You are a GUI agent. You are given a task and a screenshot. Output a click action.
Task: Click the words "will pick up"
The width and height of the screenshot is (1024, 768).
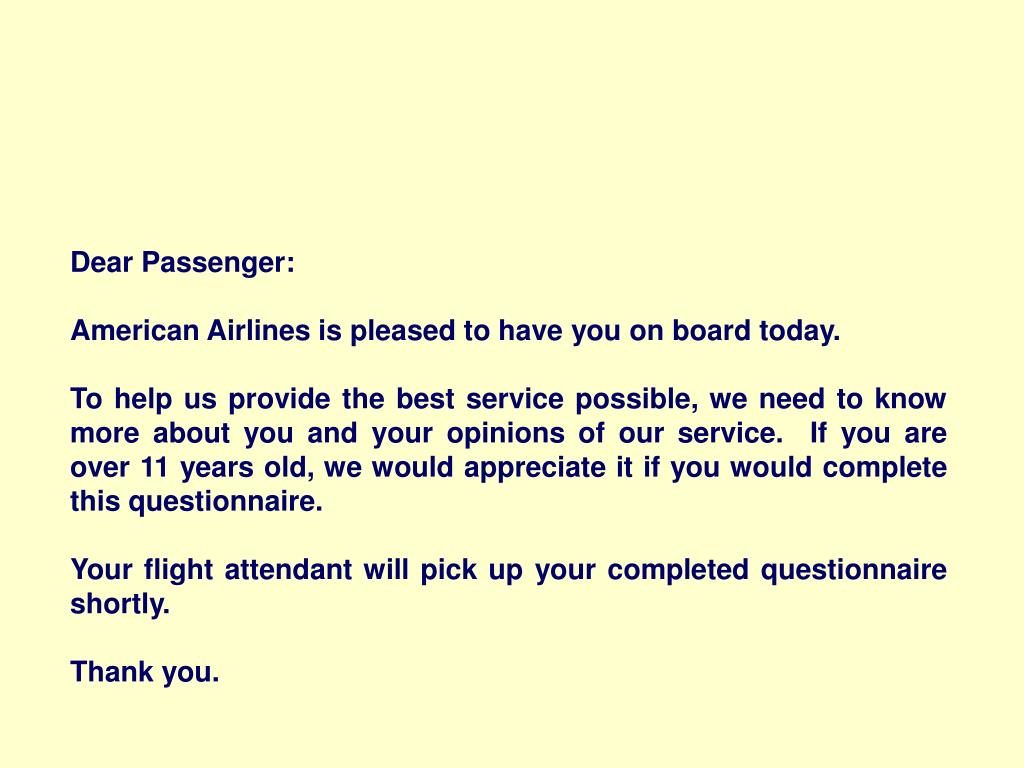[443, 570]
